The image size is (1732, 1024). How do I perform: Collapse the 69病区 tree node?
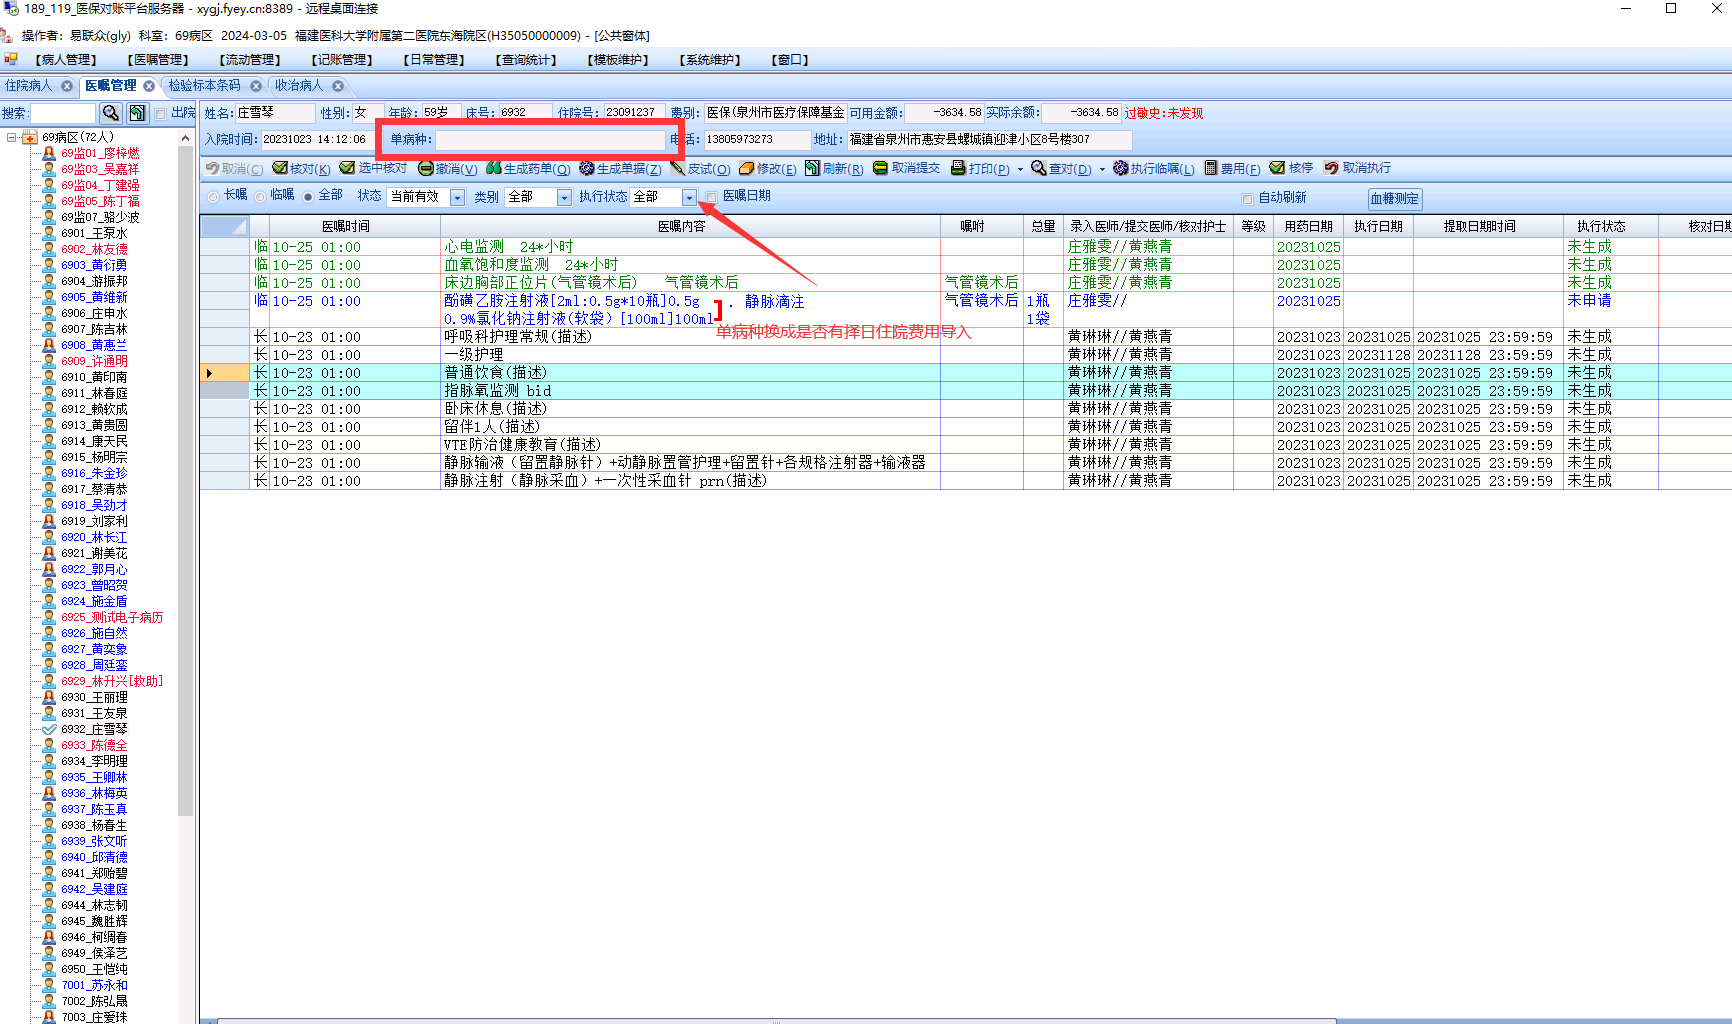pos(12,137)
